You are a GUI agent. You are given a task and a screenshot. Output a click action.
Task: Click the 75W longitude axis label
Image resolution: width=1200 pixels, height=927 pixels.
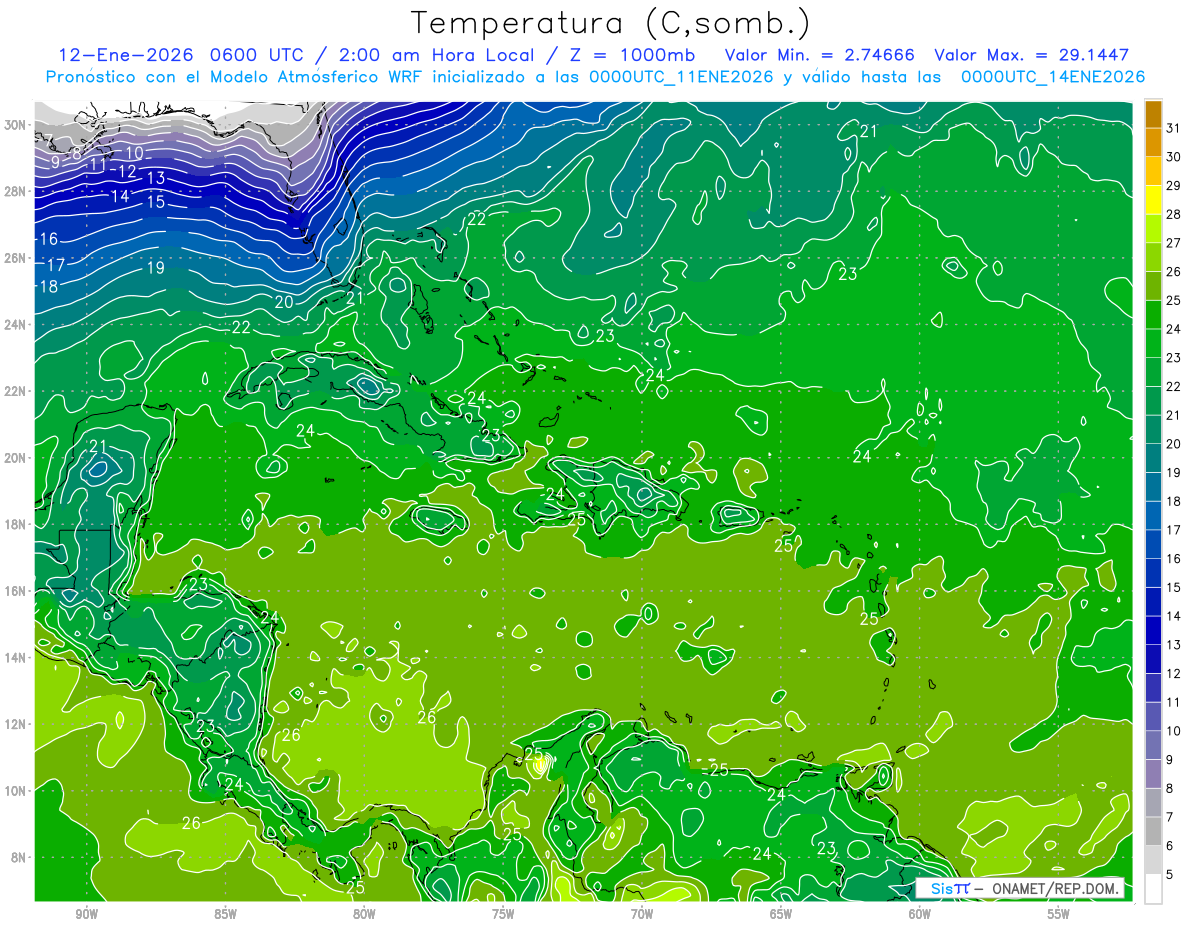pyautogui.click(x=503, y=914)
